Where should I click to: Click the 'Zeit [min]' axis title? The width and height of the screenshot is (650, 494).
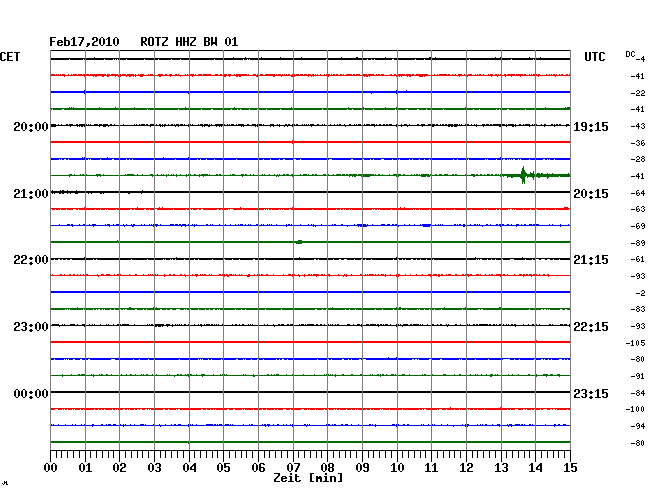(x=308, y=478)
